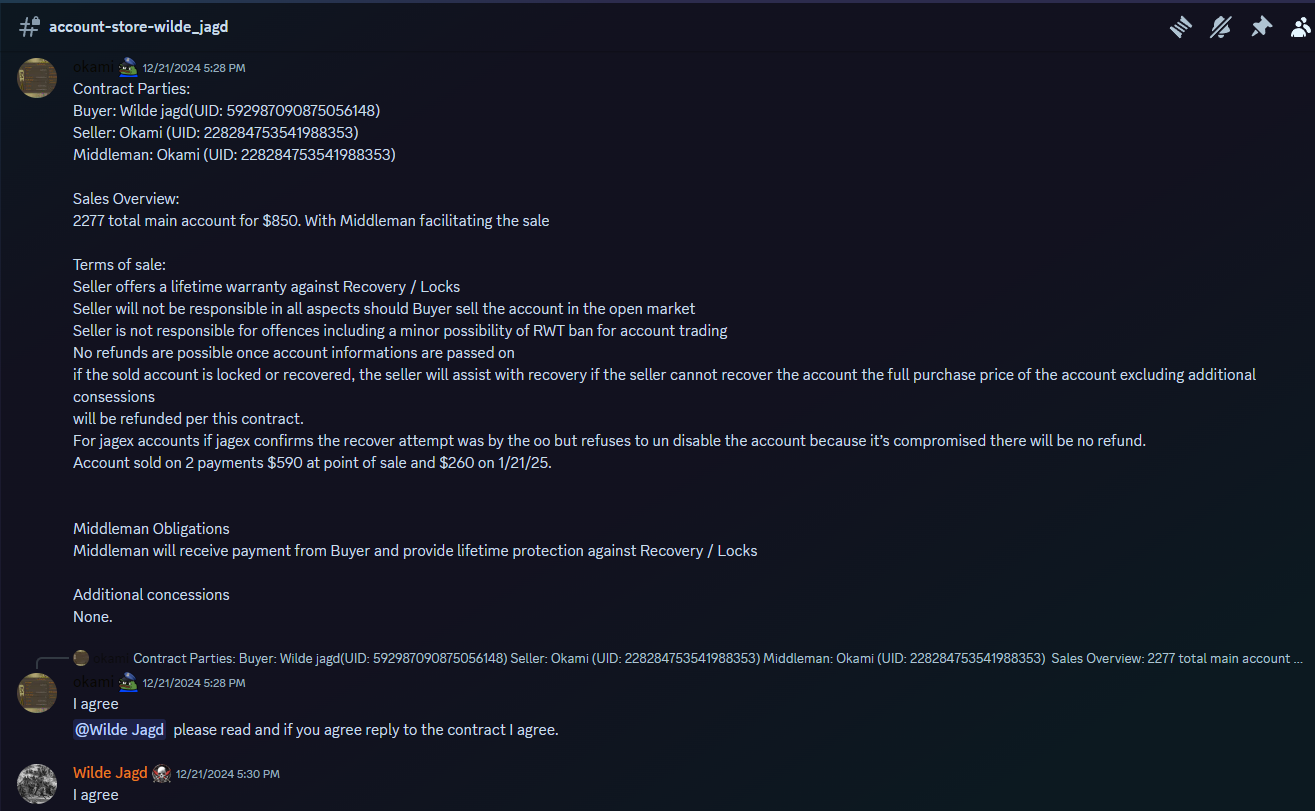This screenshot has height=811, width=1315.
Task: Click the @Wilde Jagd mention
Action: point(119,729)
